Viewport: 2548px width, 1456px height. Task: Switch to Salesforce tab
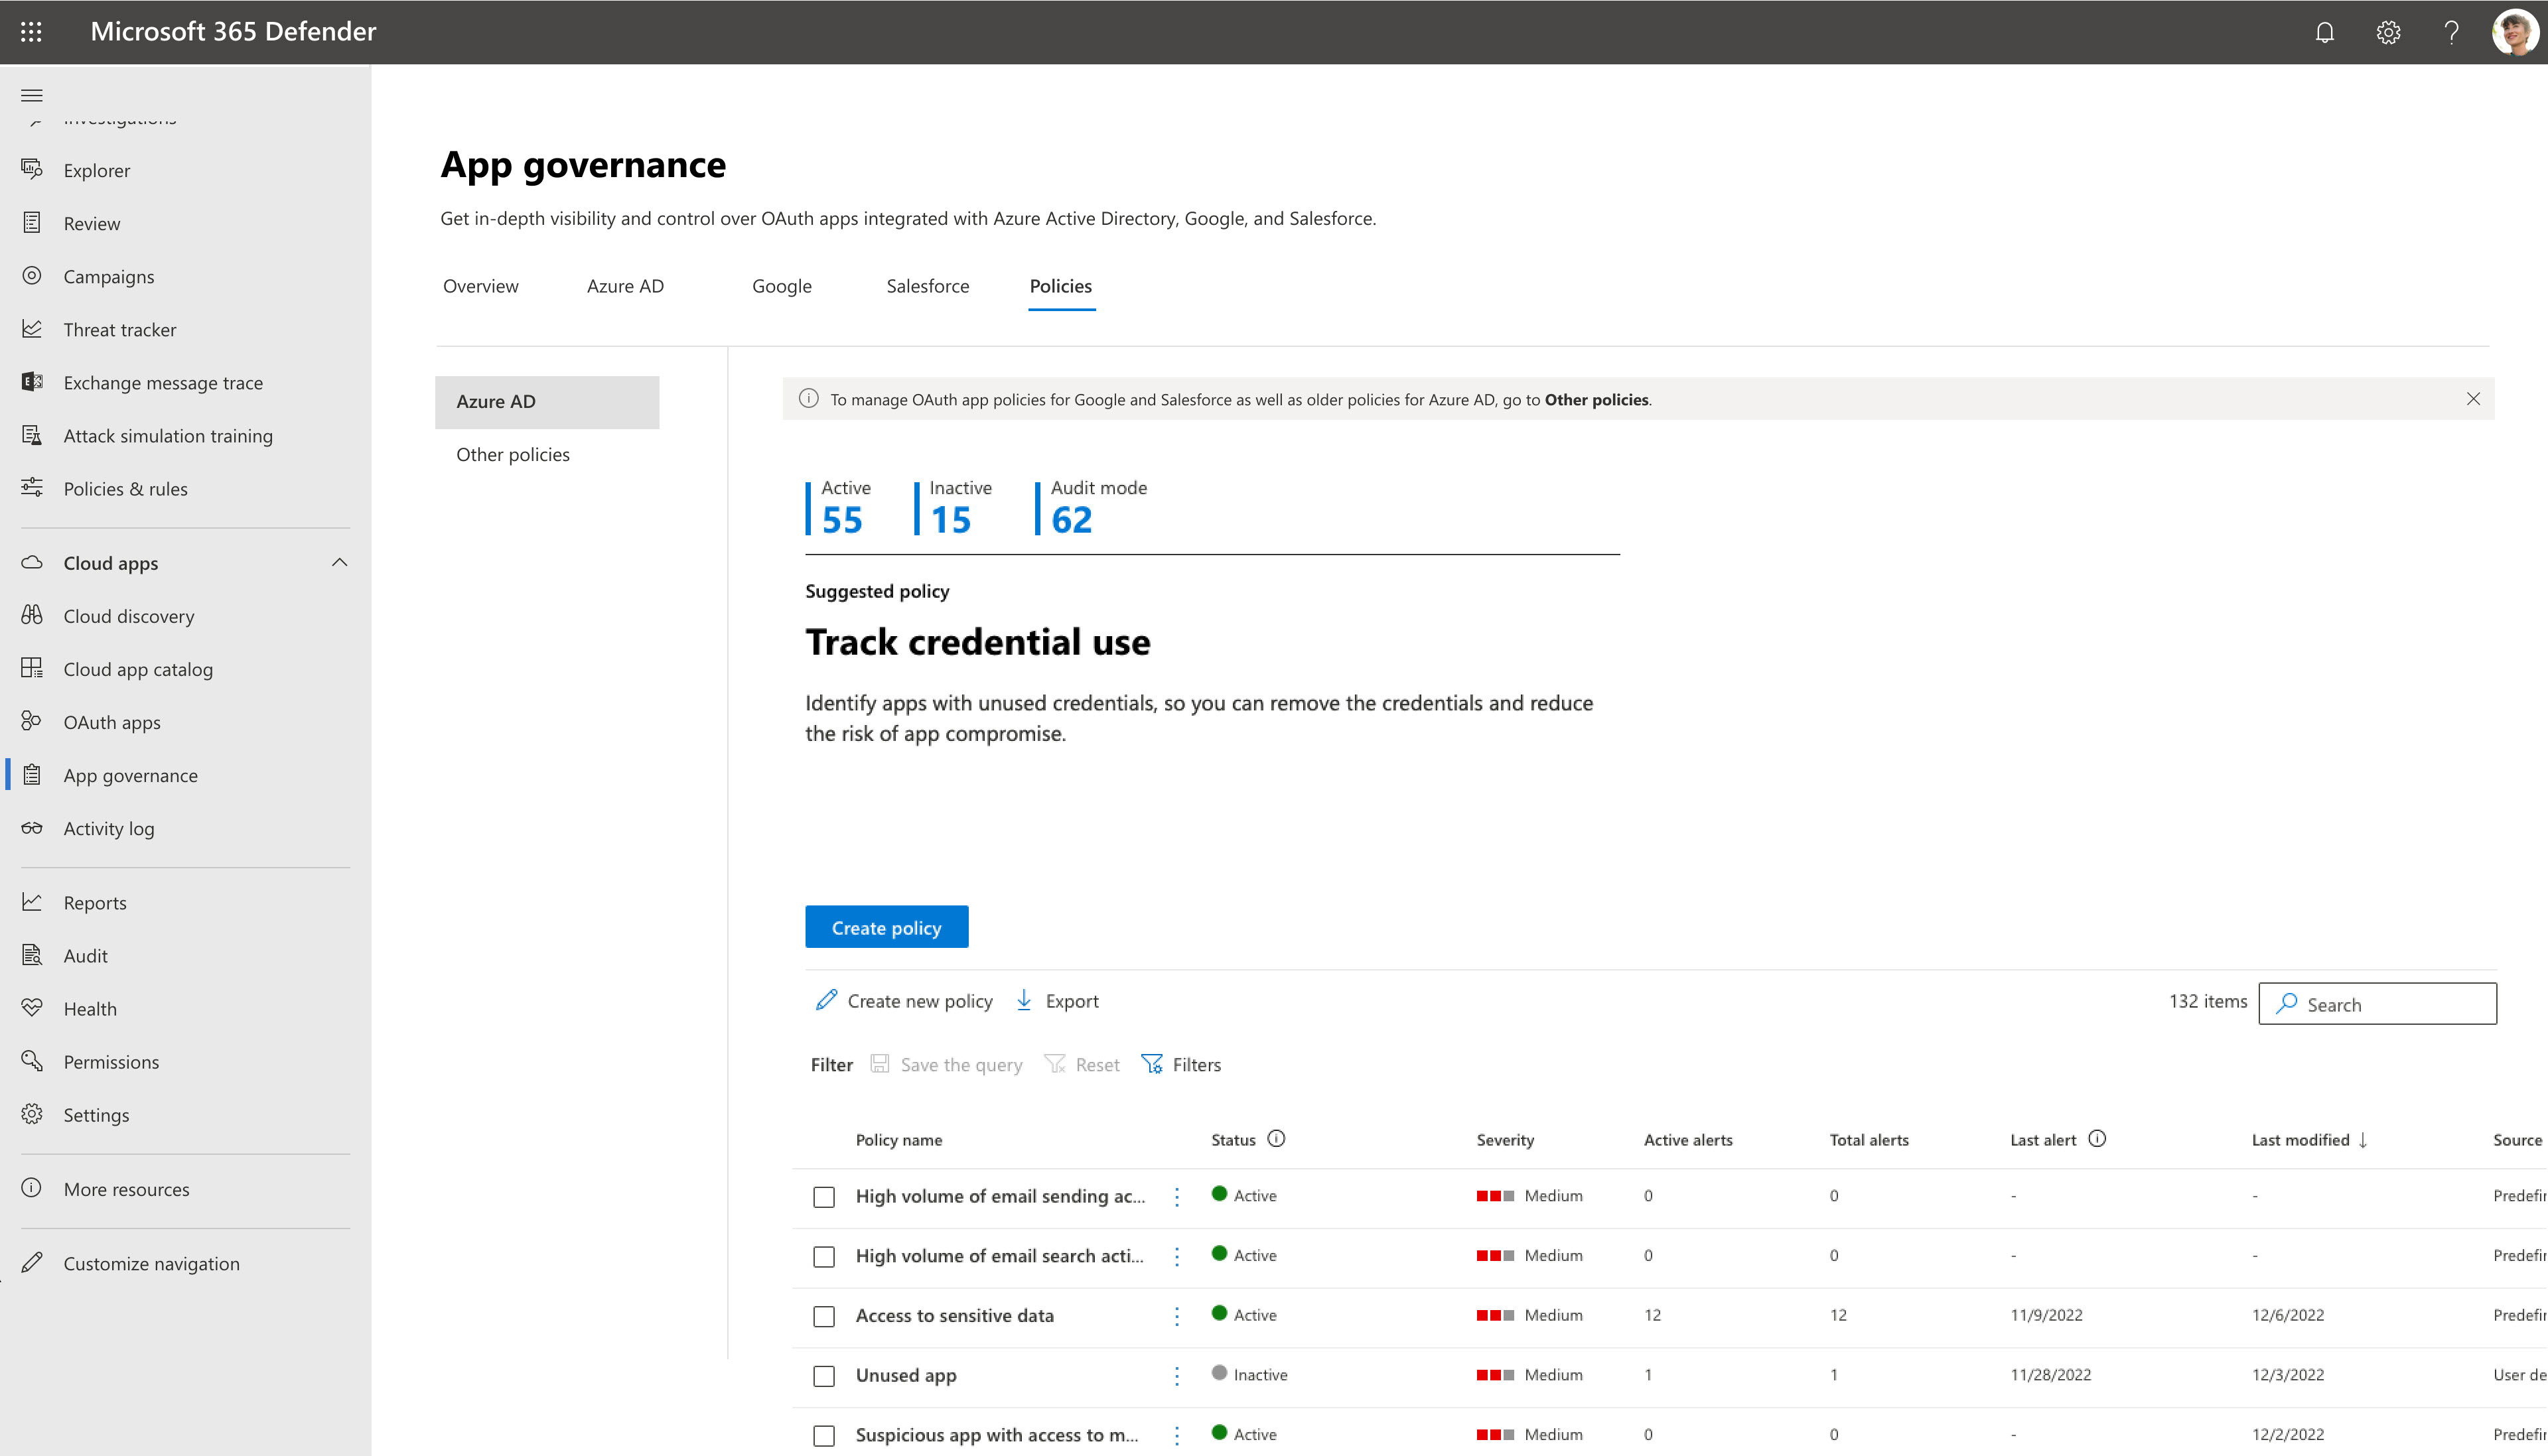click(926, 285)
